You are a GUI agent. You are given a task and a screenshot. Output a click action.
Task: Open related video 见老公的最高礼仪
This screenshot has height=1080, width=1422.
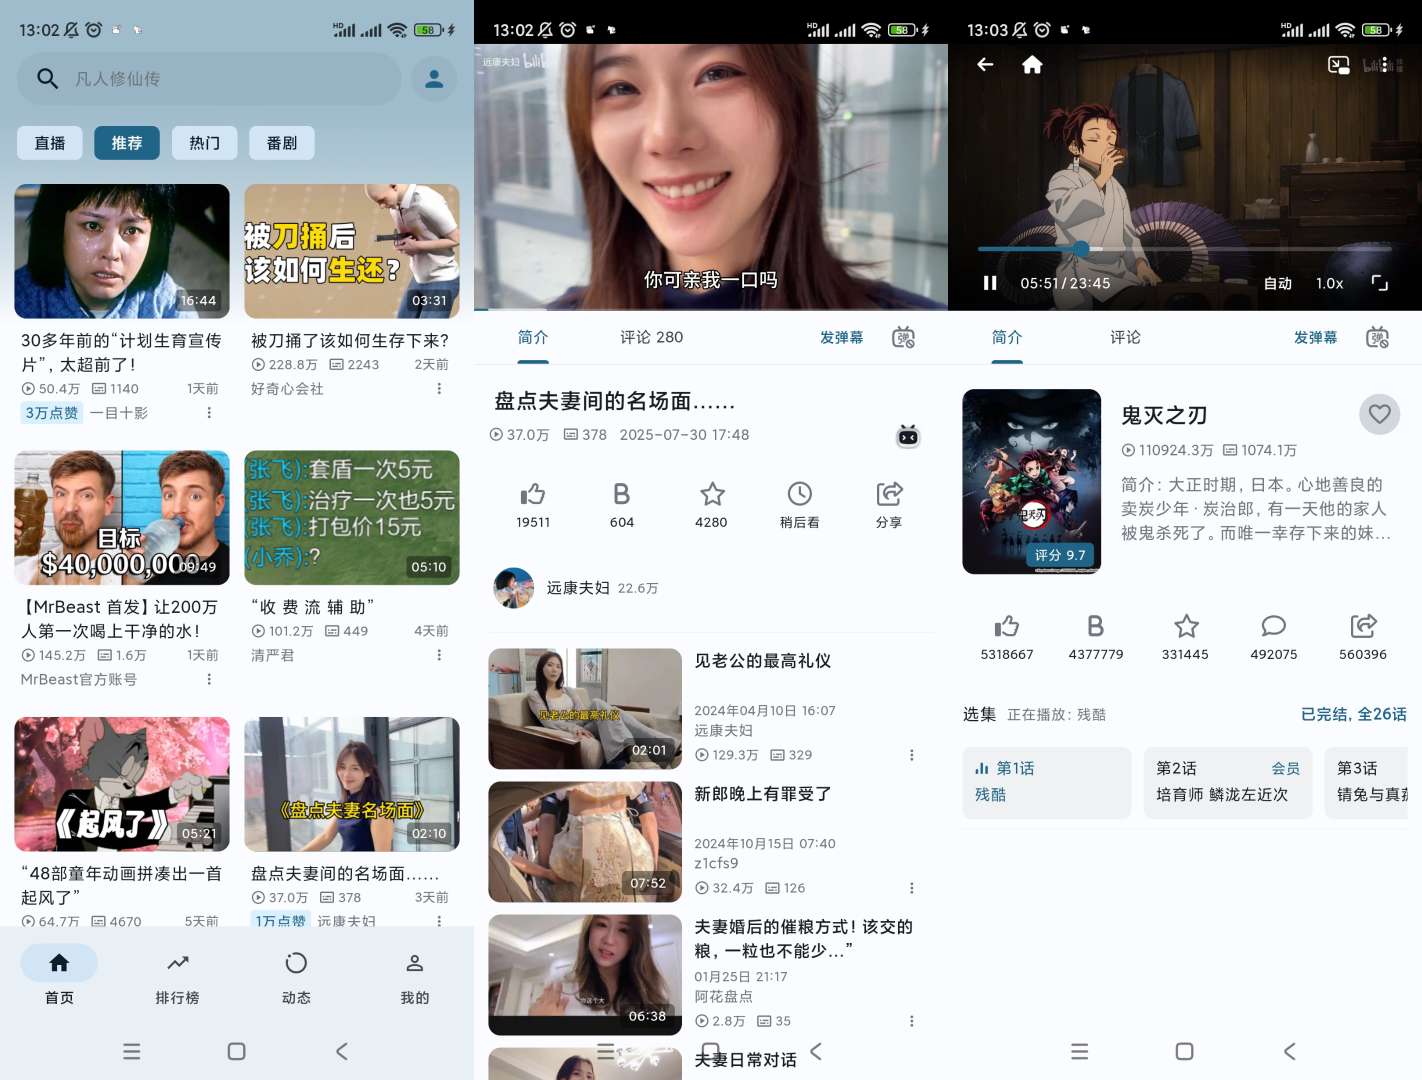(x=711, y=709)
